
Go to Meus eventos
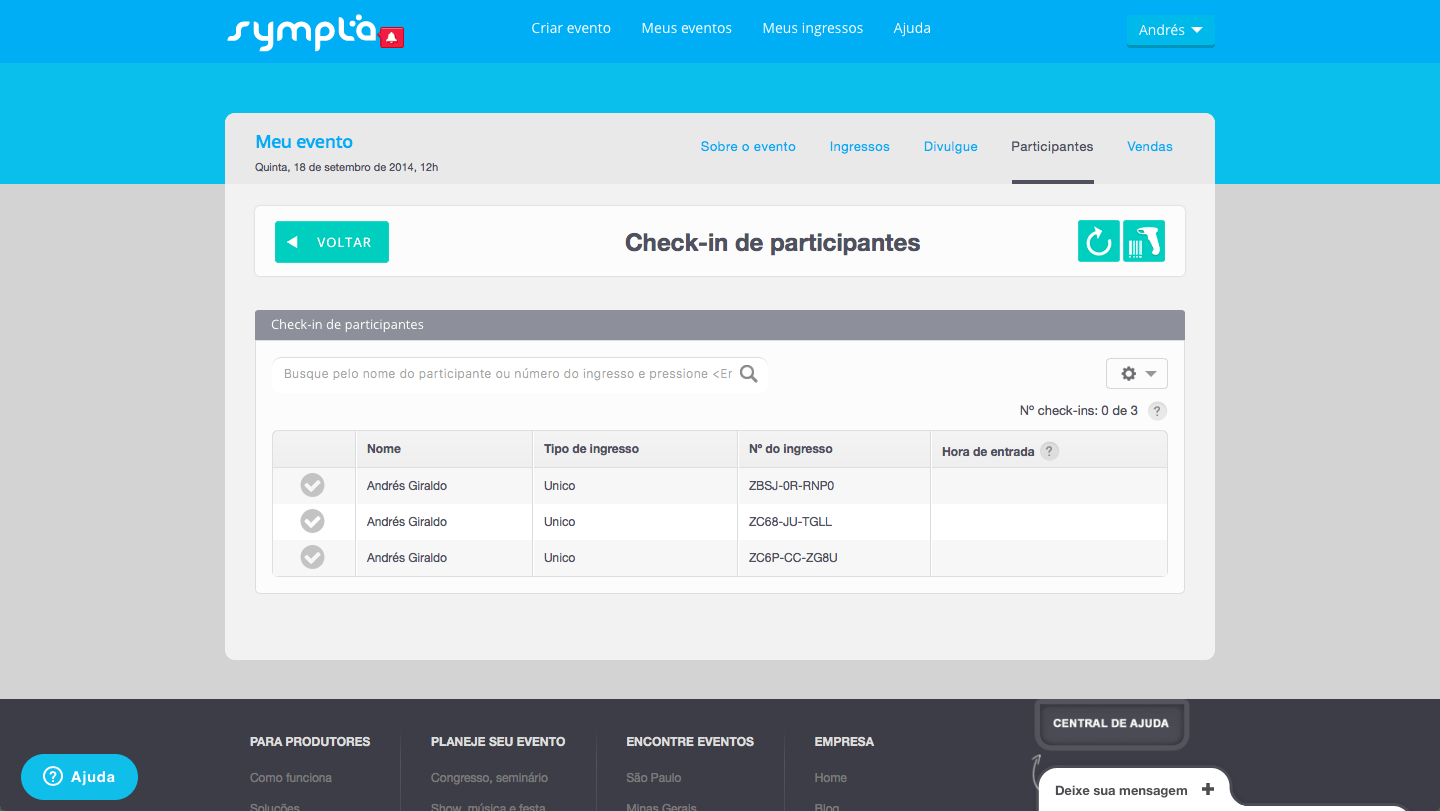coord(687,28)
